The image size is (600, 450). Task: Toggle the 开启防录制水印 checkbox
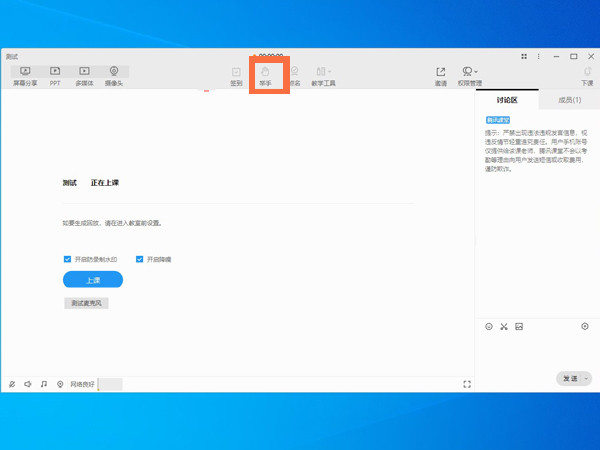point(67,259)
